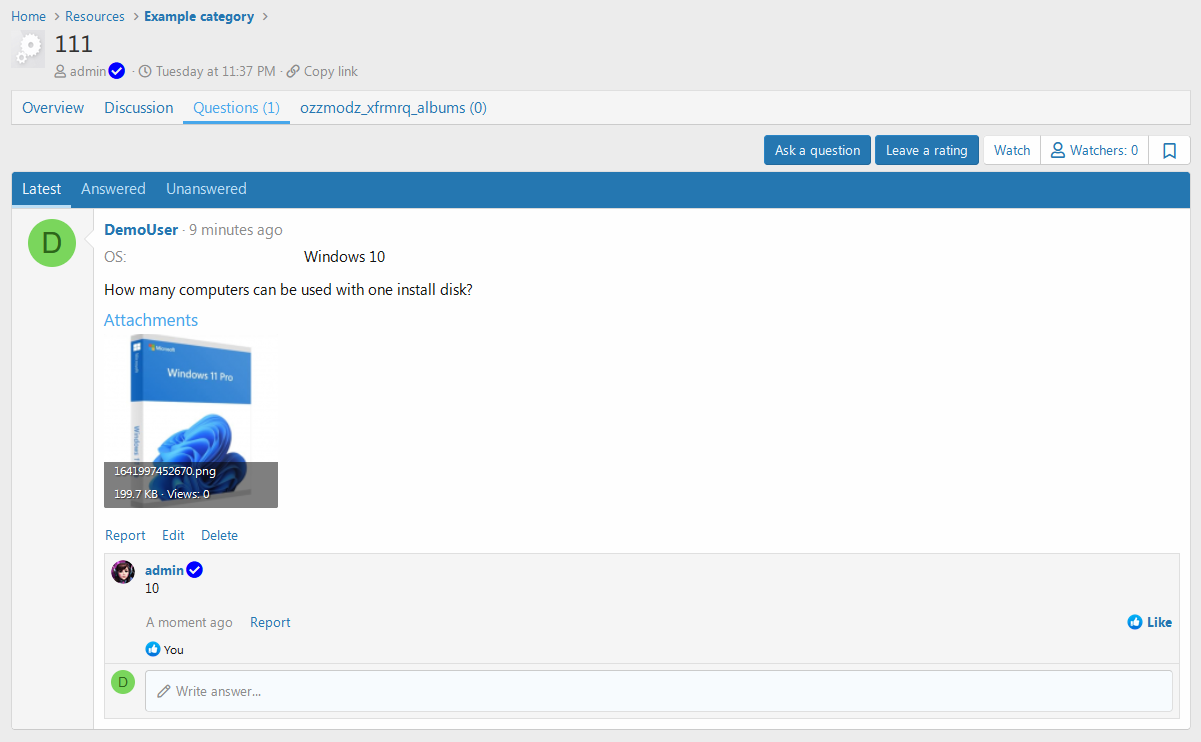Open the ozzmodz_xfrmrq_albums (0) tab
Viewport: 1201px width, 742px height.
click(x=393, y=108)
